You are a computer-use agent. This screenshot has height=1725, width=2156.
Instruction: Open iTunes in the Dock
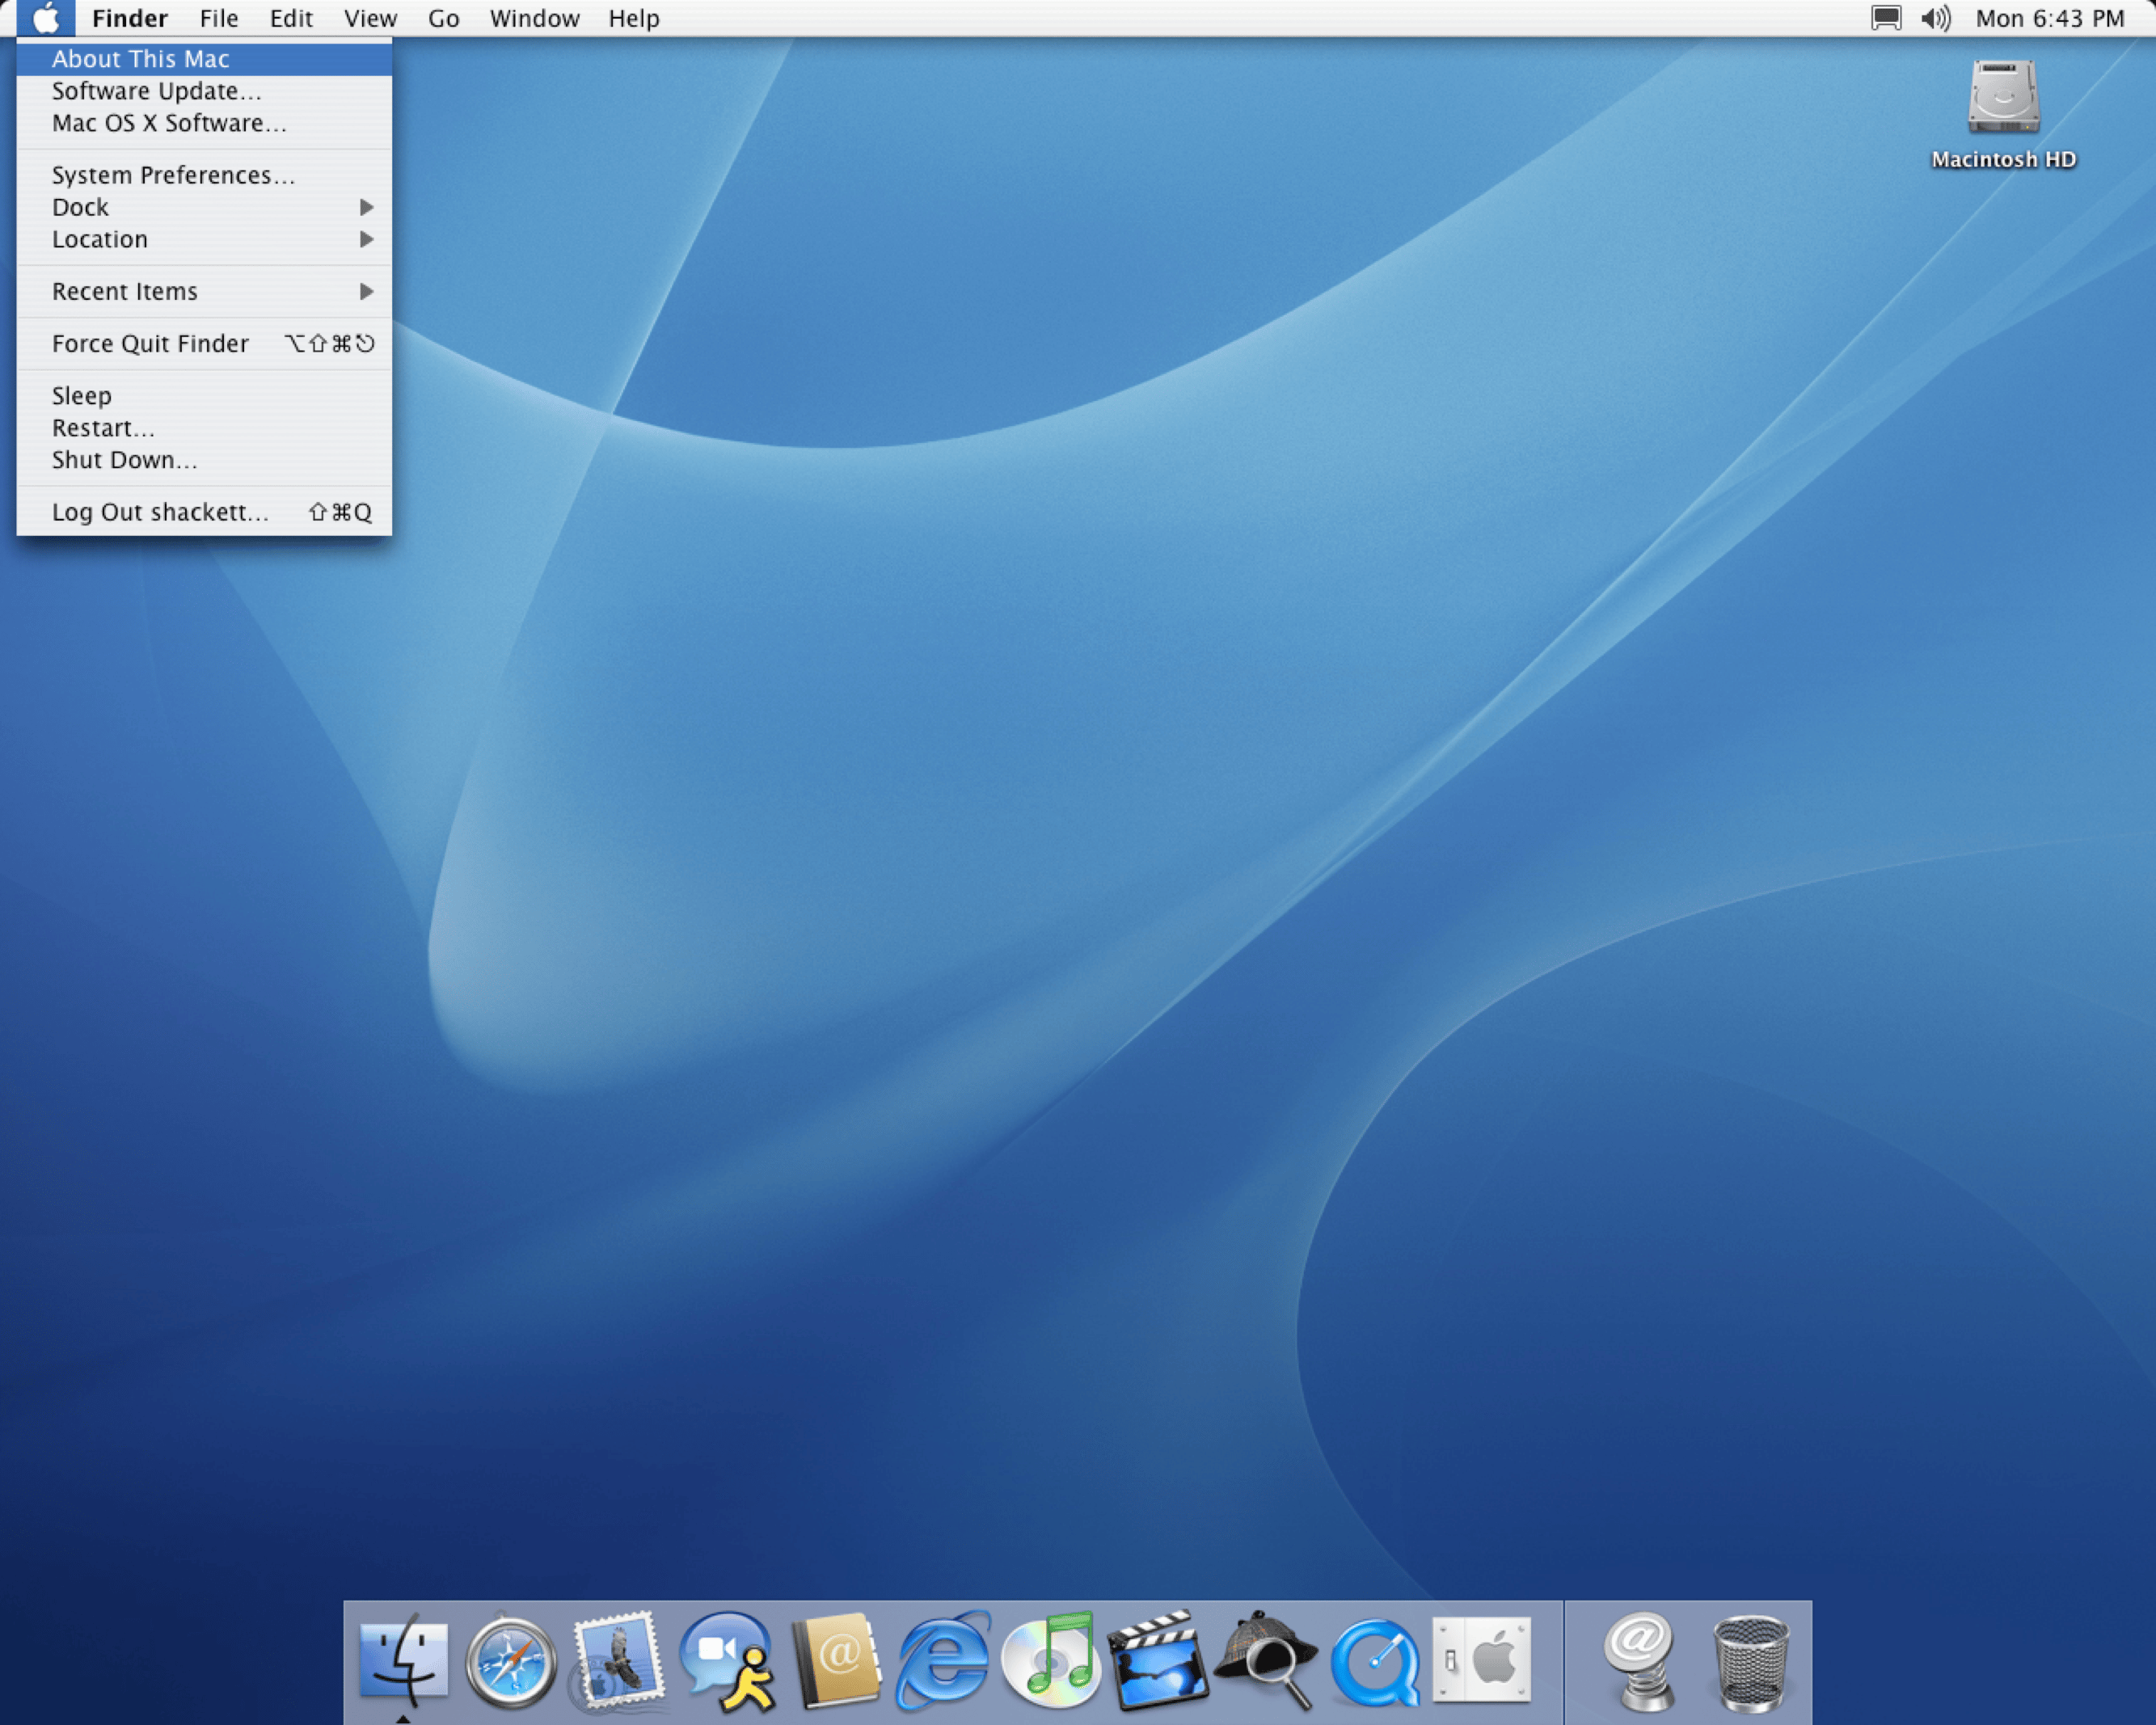[x=1051, y=1660]
